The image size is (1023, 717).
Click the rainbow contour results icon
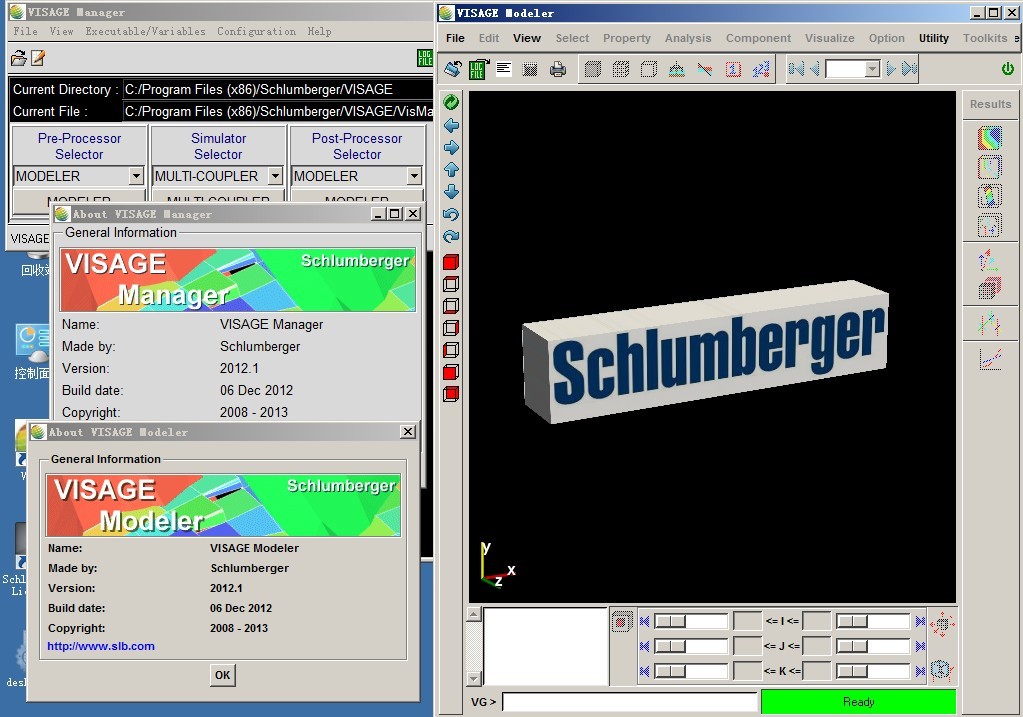click(x=990, y=138)
